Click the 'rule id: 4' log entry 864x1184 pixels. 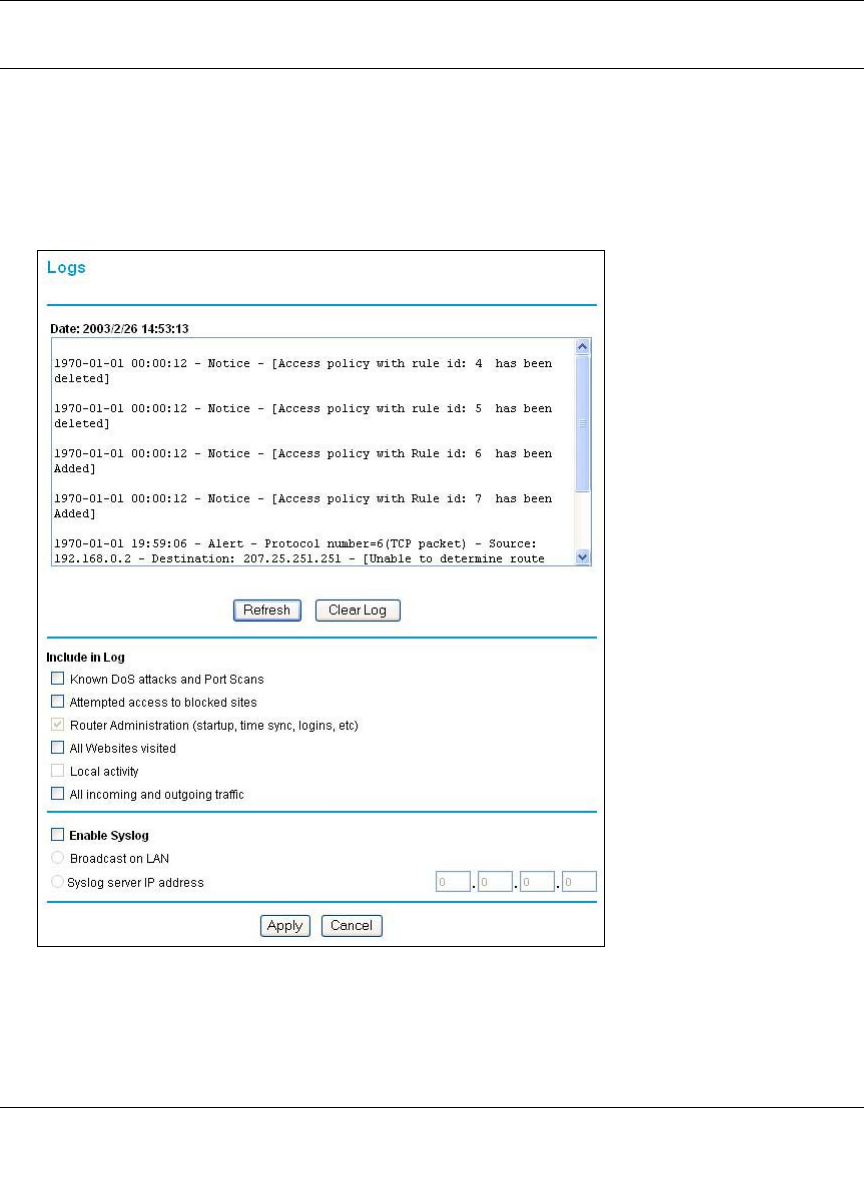(x=303, y=371)
